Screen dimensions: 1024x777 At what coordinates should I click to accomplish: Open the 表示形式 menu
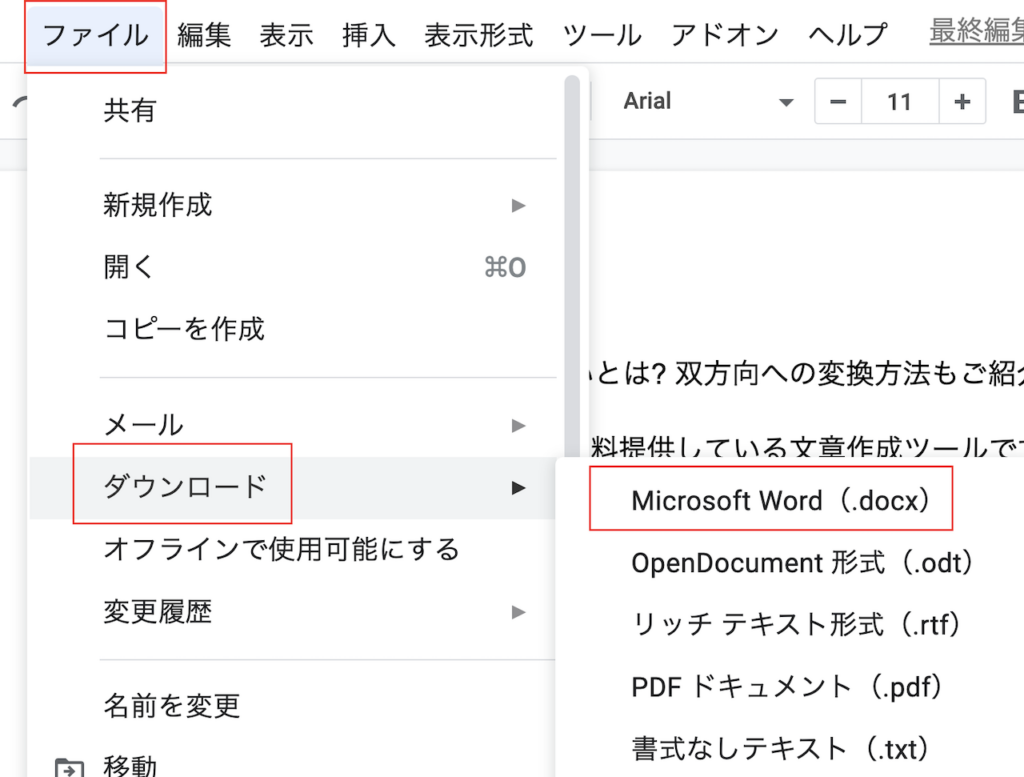479,35
